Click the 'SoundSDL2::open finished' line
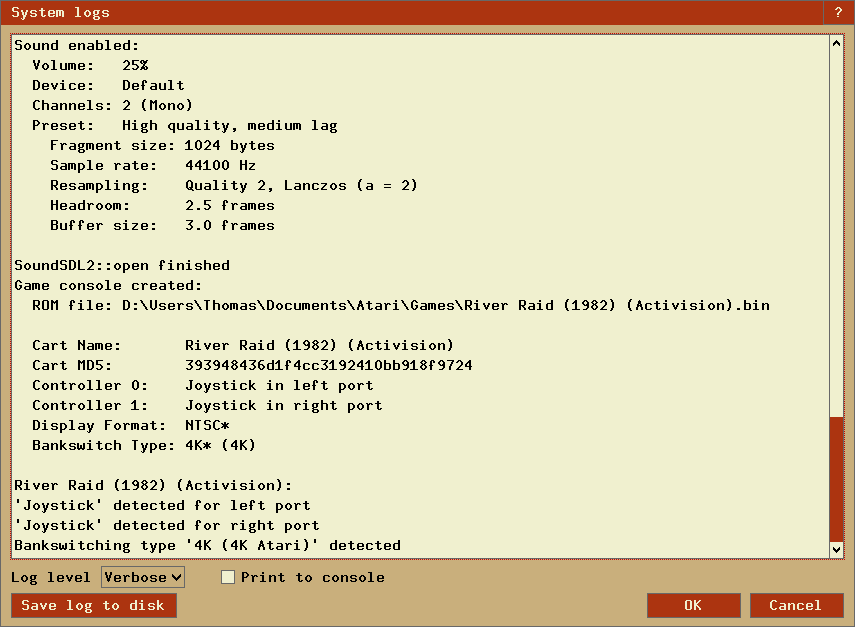 pyautogui.click(x=122, y=266)
